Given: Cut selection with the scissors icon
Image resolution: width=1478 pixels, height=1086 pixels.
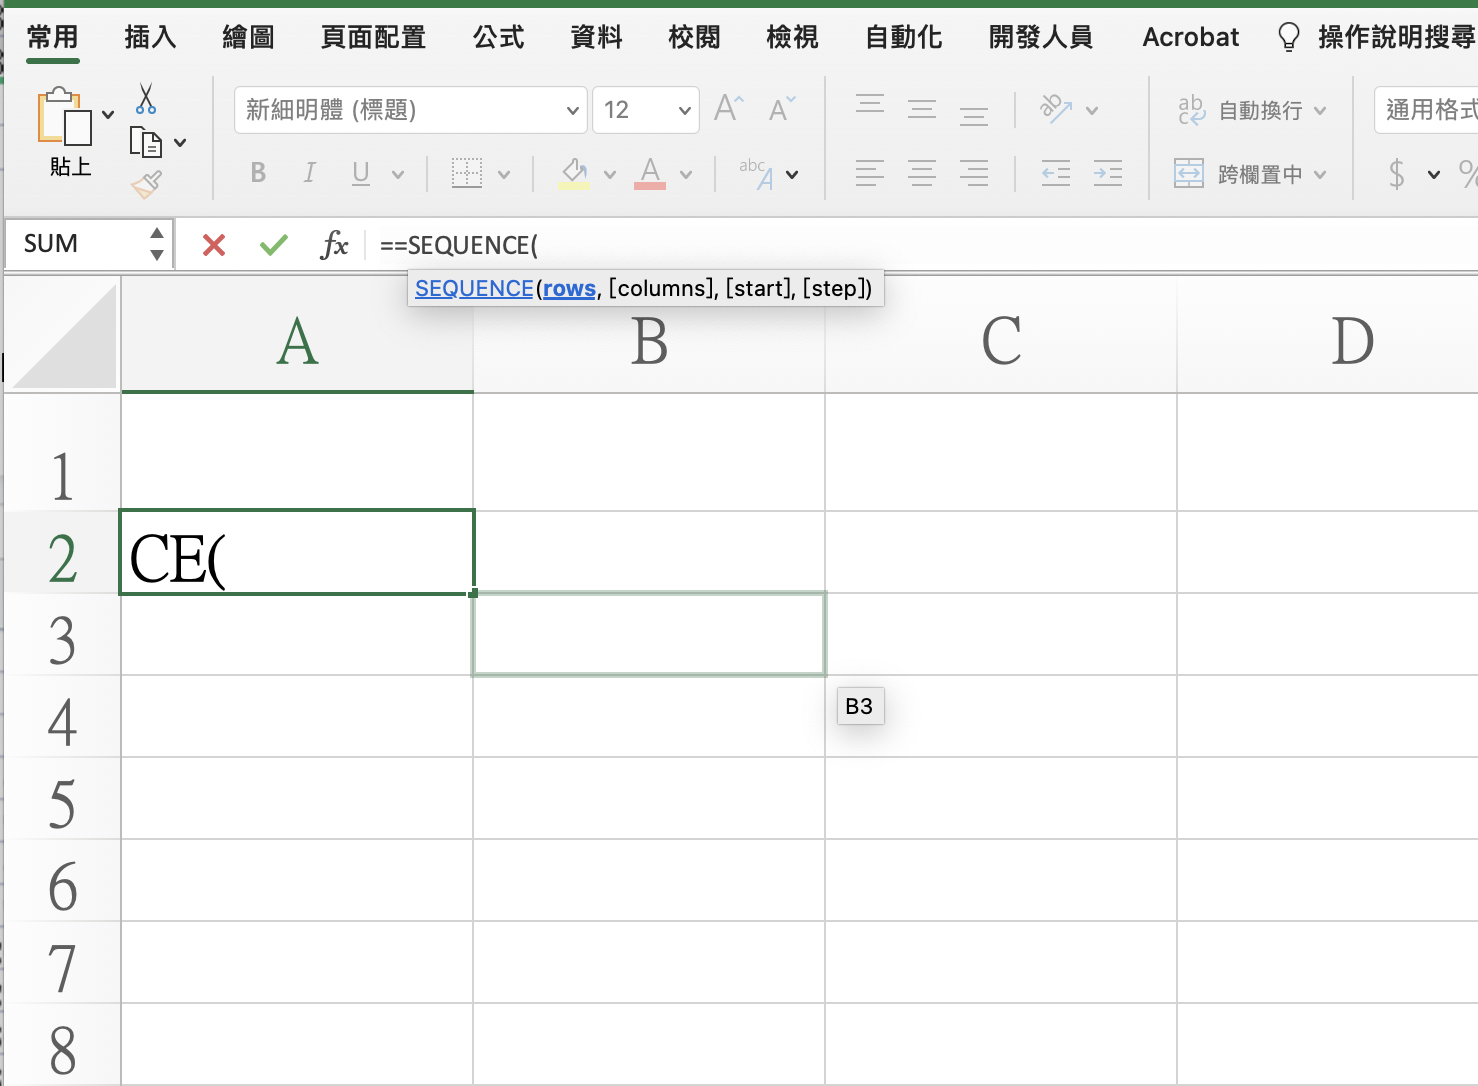Looking at the screenshot, I should point(146,98).
